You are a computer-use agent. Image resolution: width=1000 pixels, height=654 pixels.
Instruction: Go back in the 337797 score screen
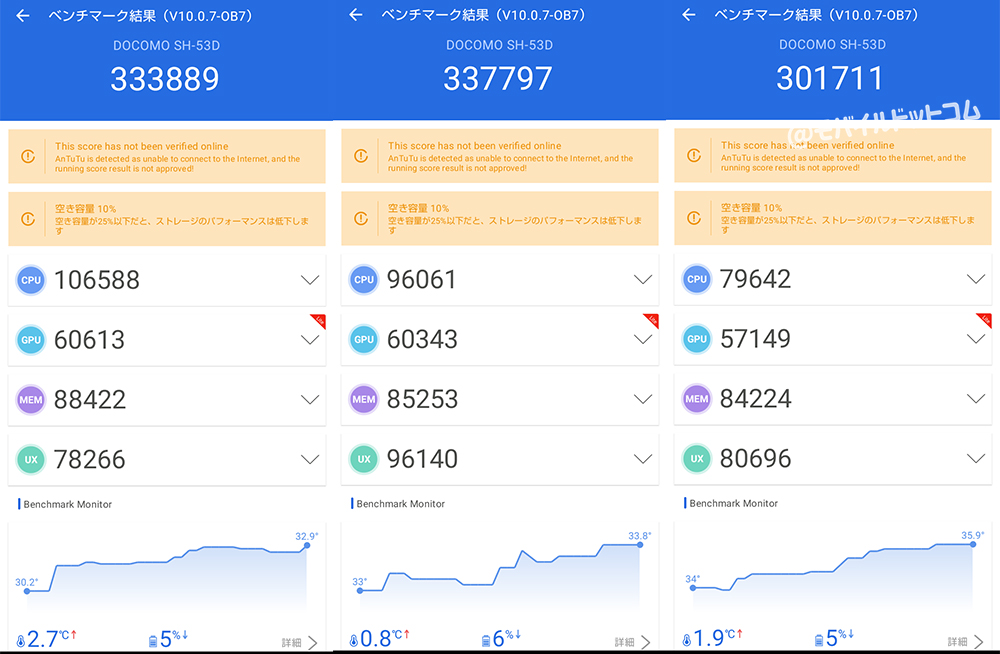point(356,15)
